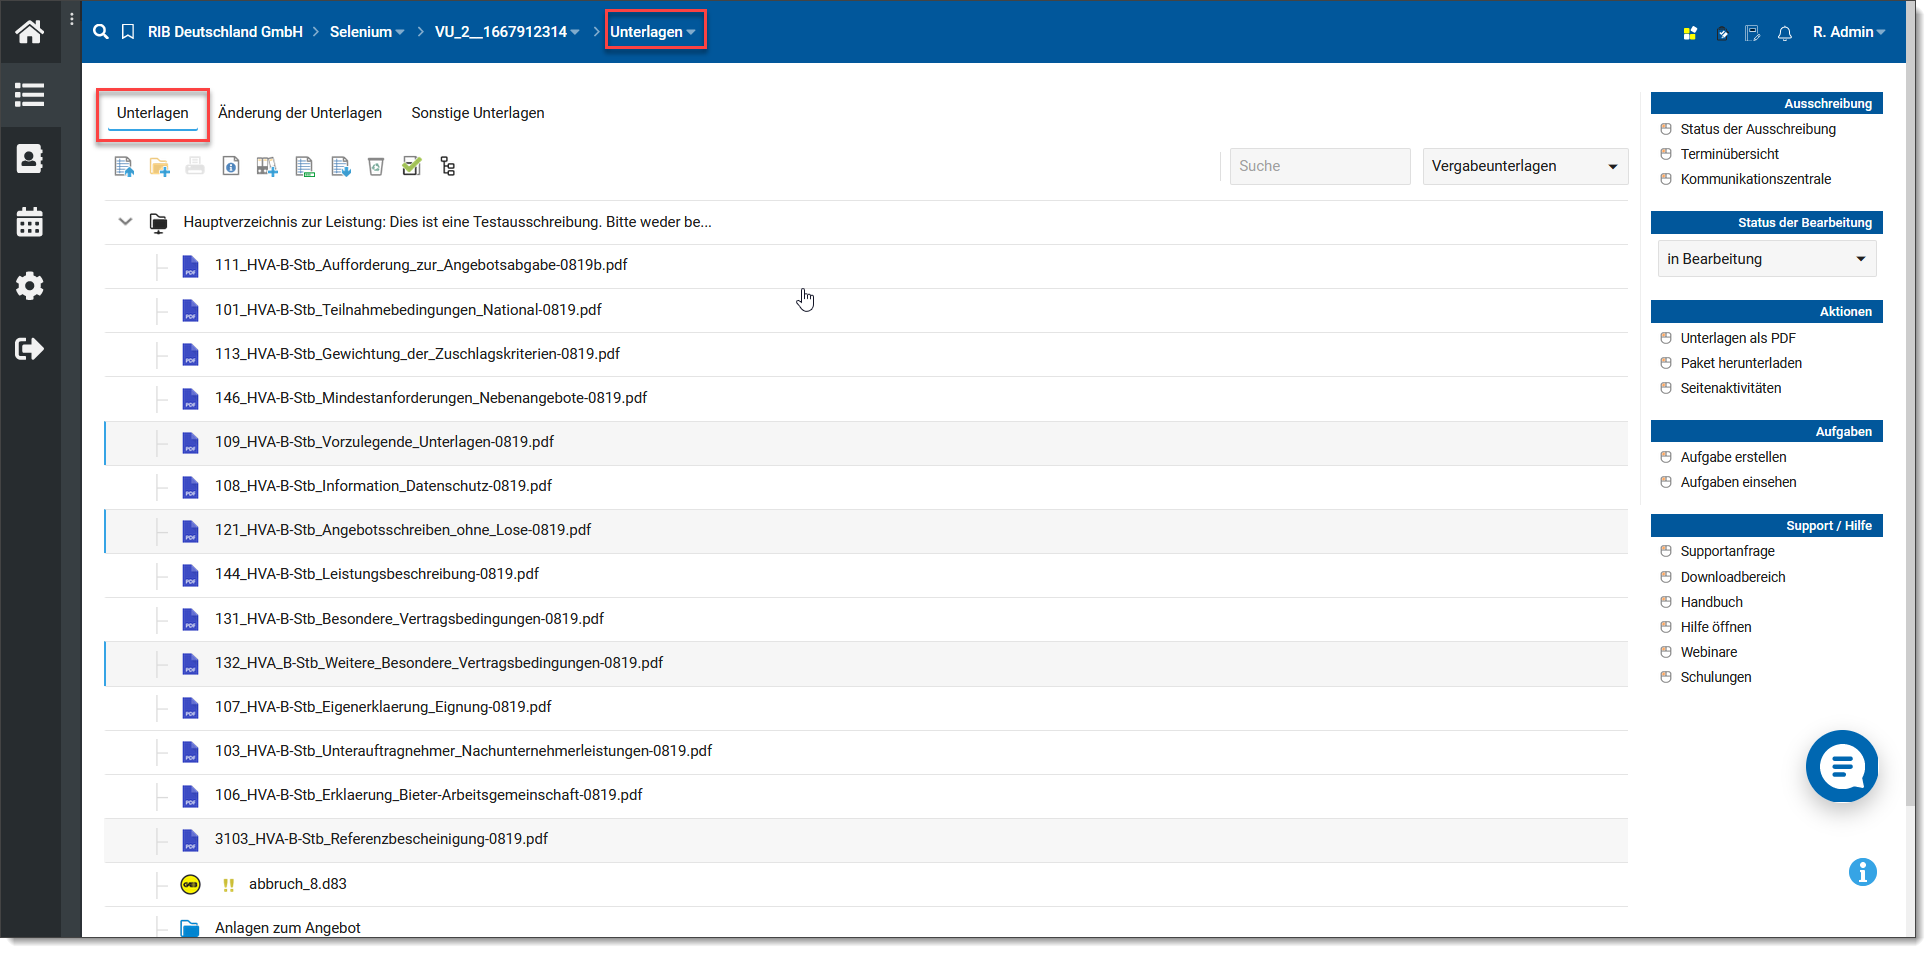
Task: Open the Anlagen zum Angebot folder
Action: click(288, 928)
